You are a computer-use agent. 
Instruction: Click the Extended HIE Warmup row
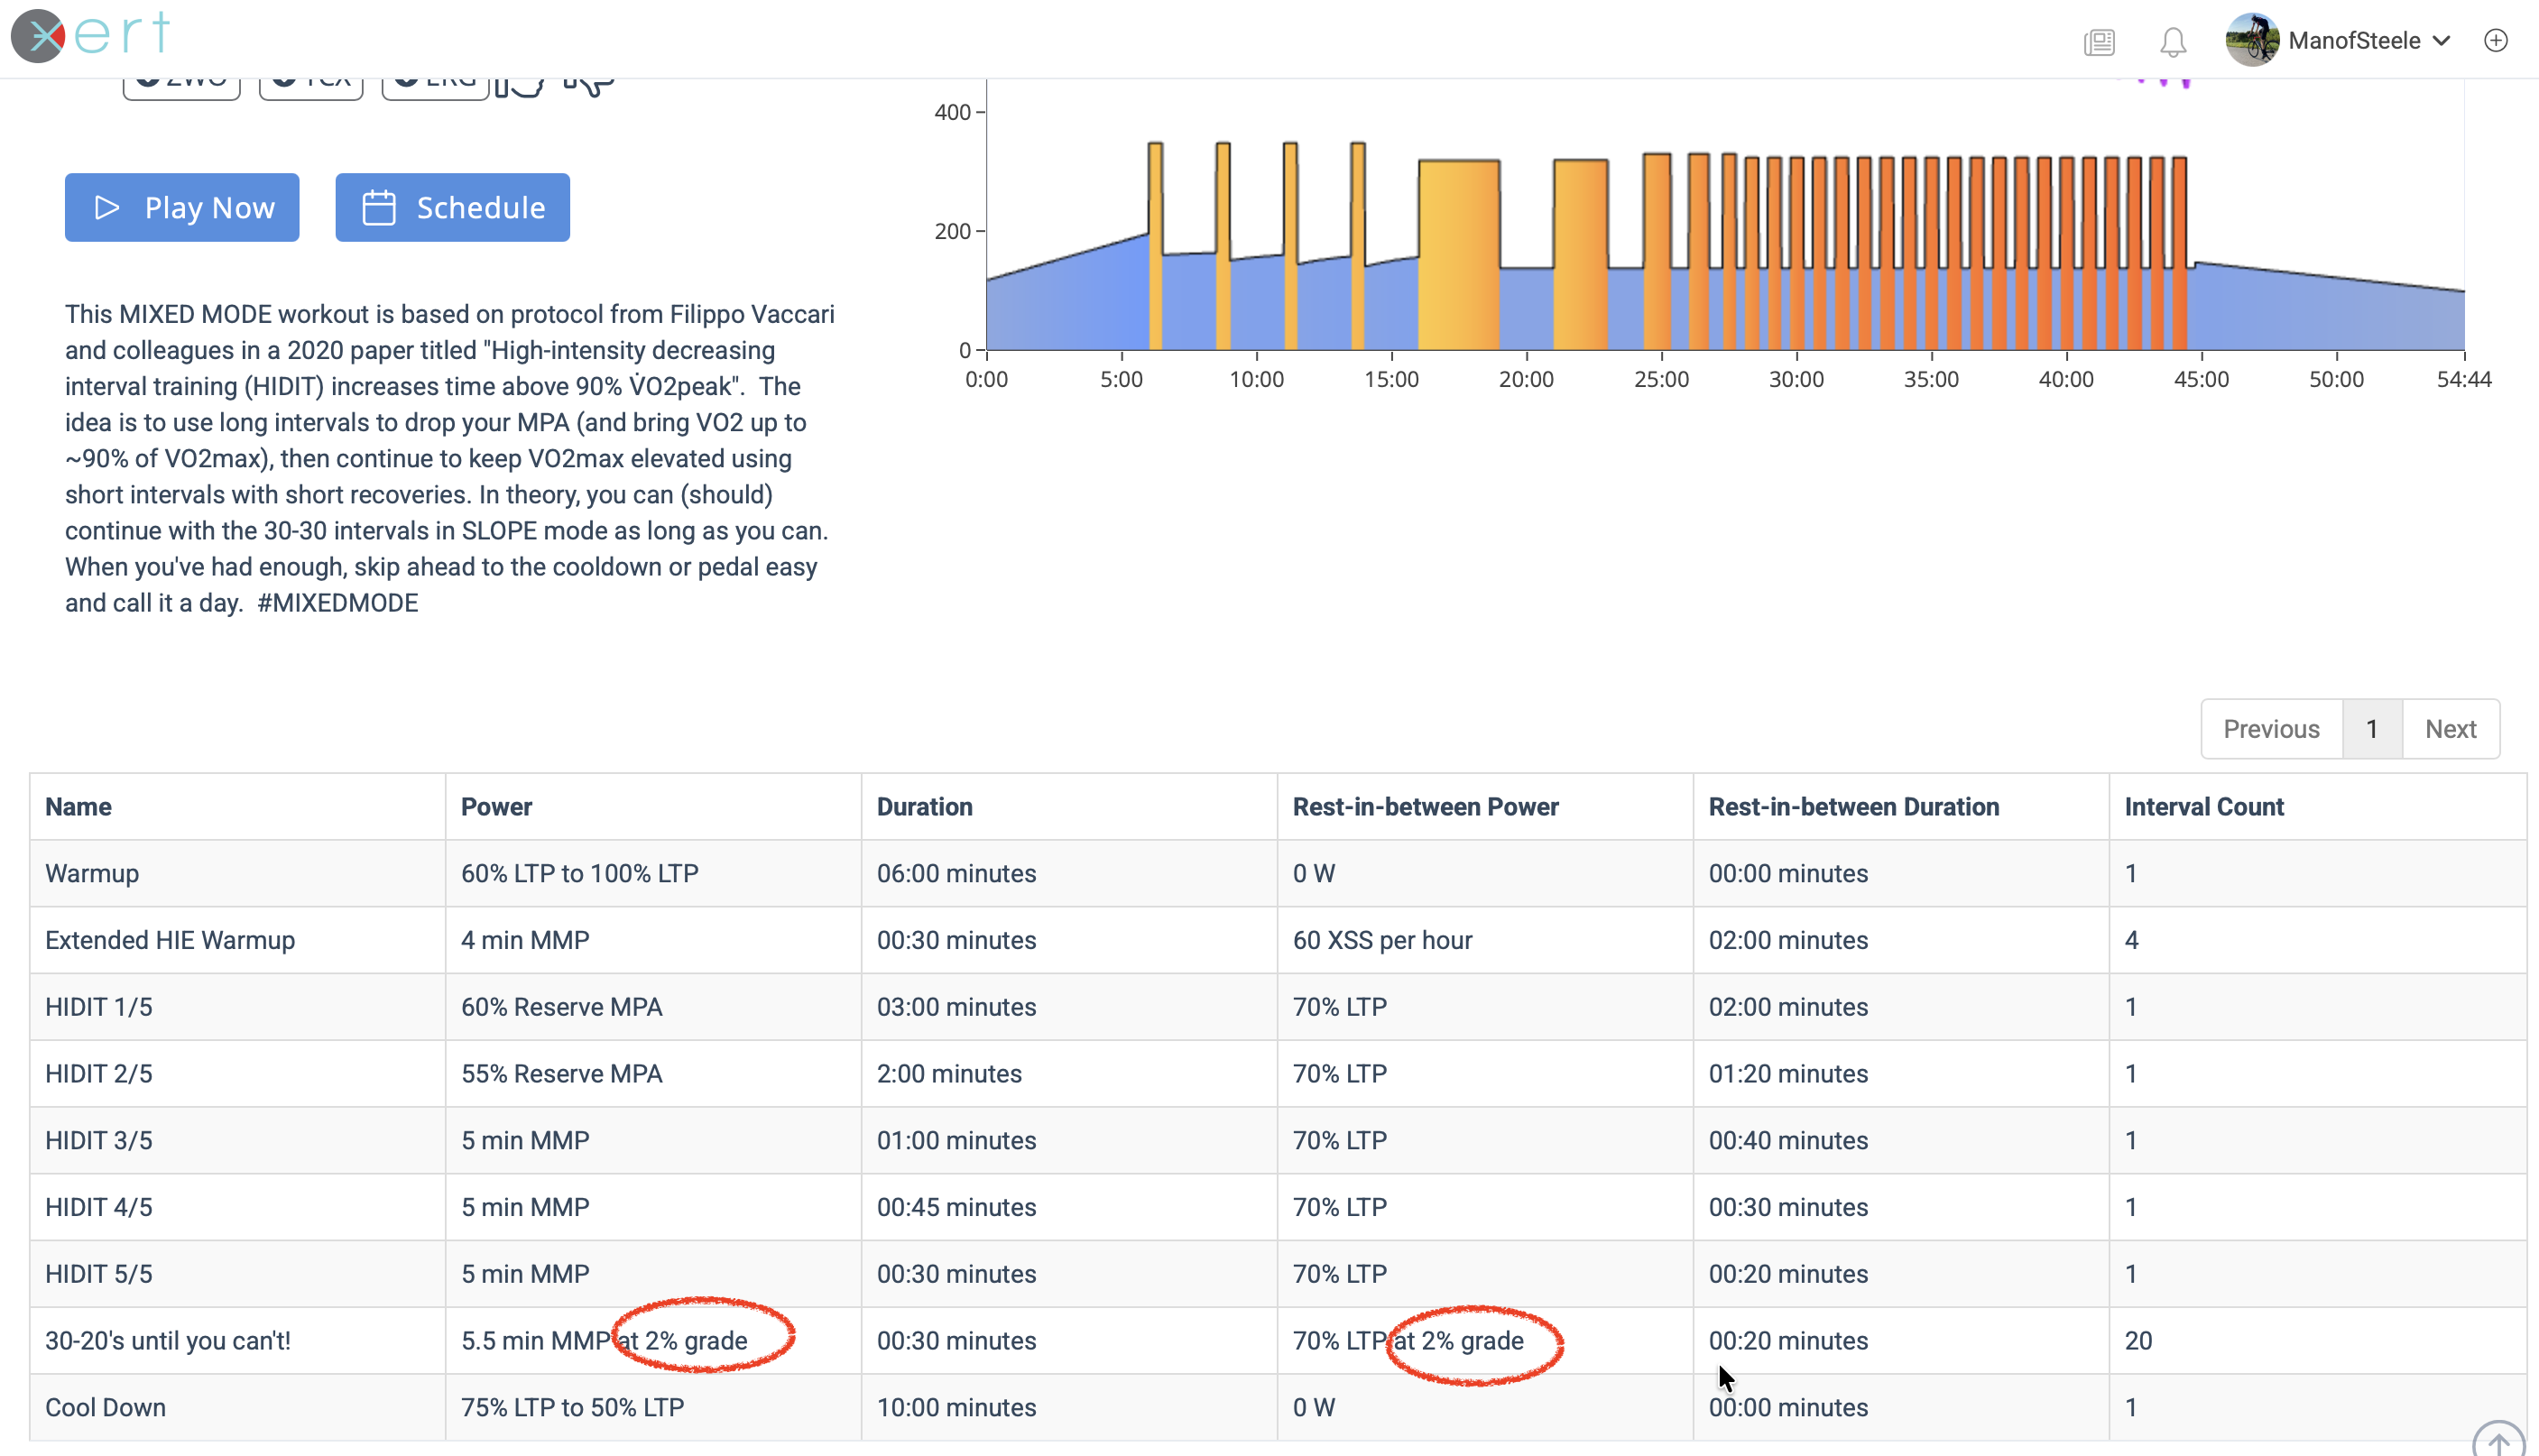[170, 940]
